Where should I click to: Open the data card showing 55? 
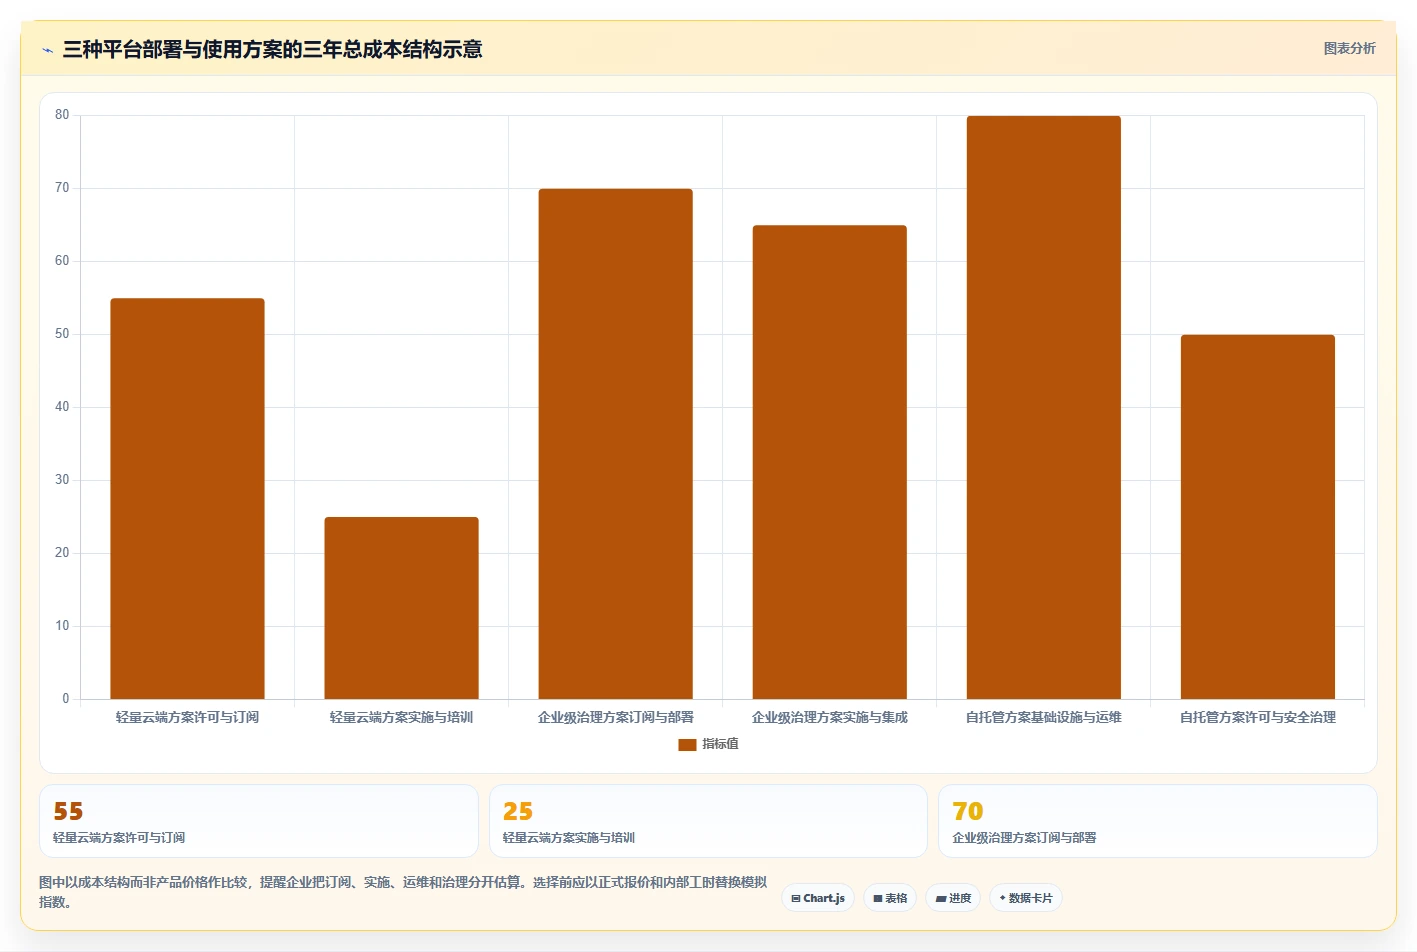click(259, 821)
